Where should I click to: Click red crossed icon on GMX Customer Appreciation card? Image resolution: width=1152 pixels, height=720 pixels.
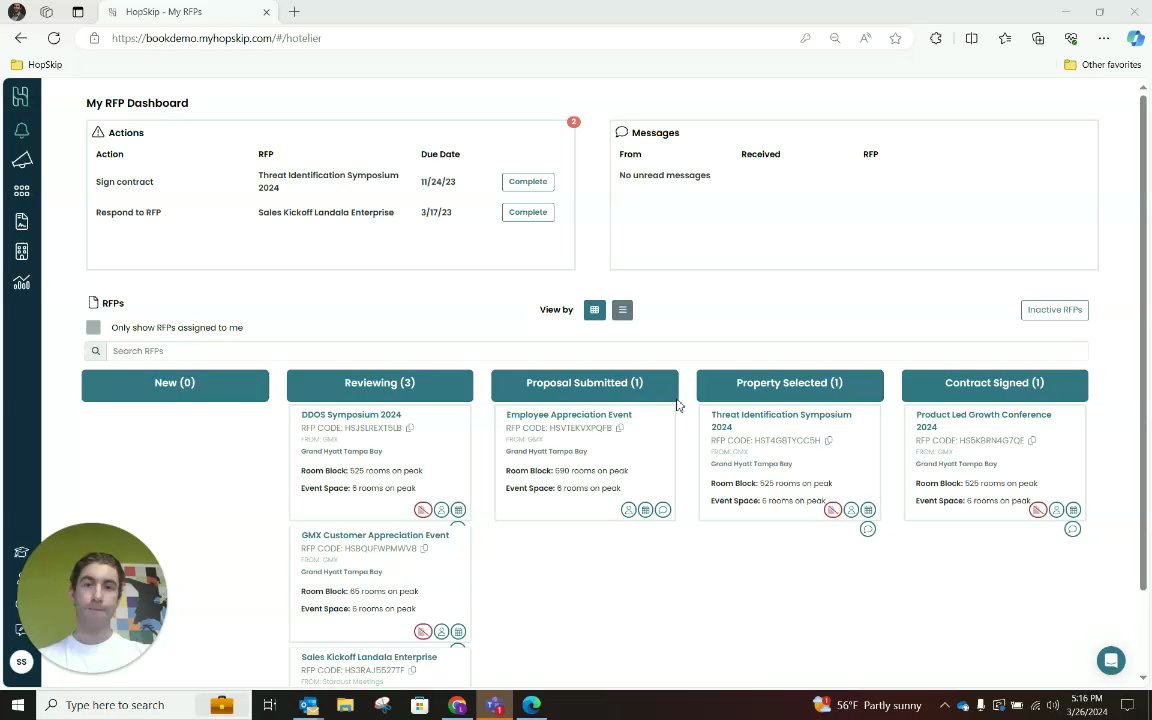point(422,631)
